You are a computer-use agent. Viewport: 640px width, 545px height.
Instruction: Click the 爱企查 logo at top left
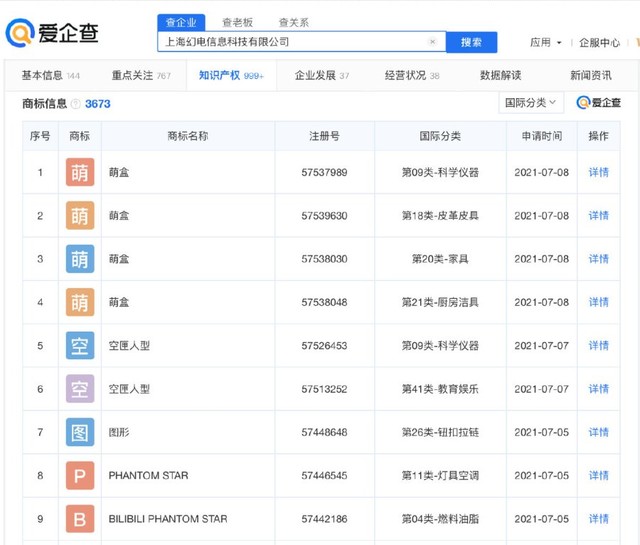point(52,33)
